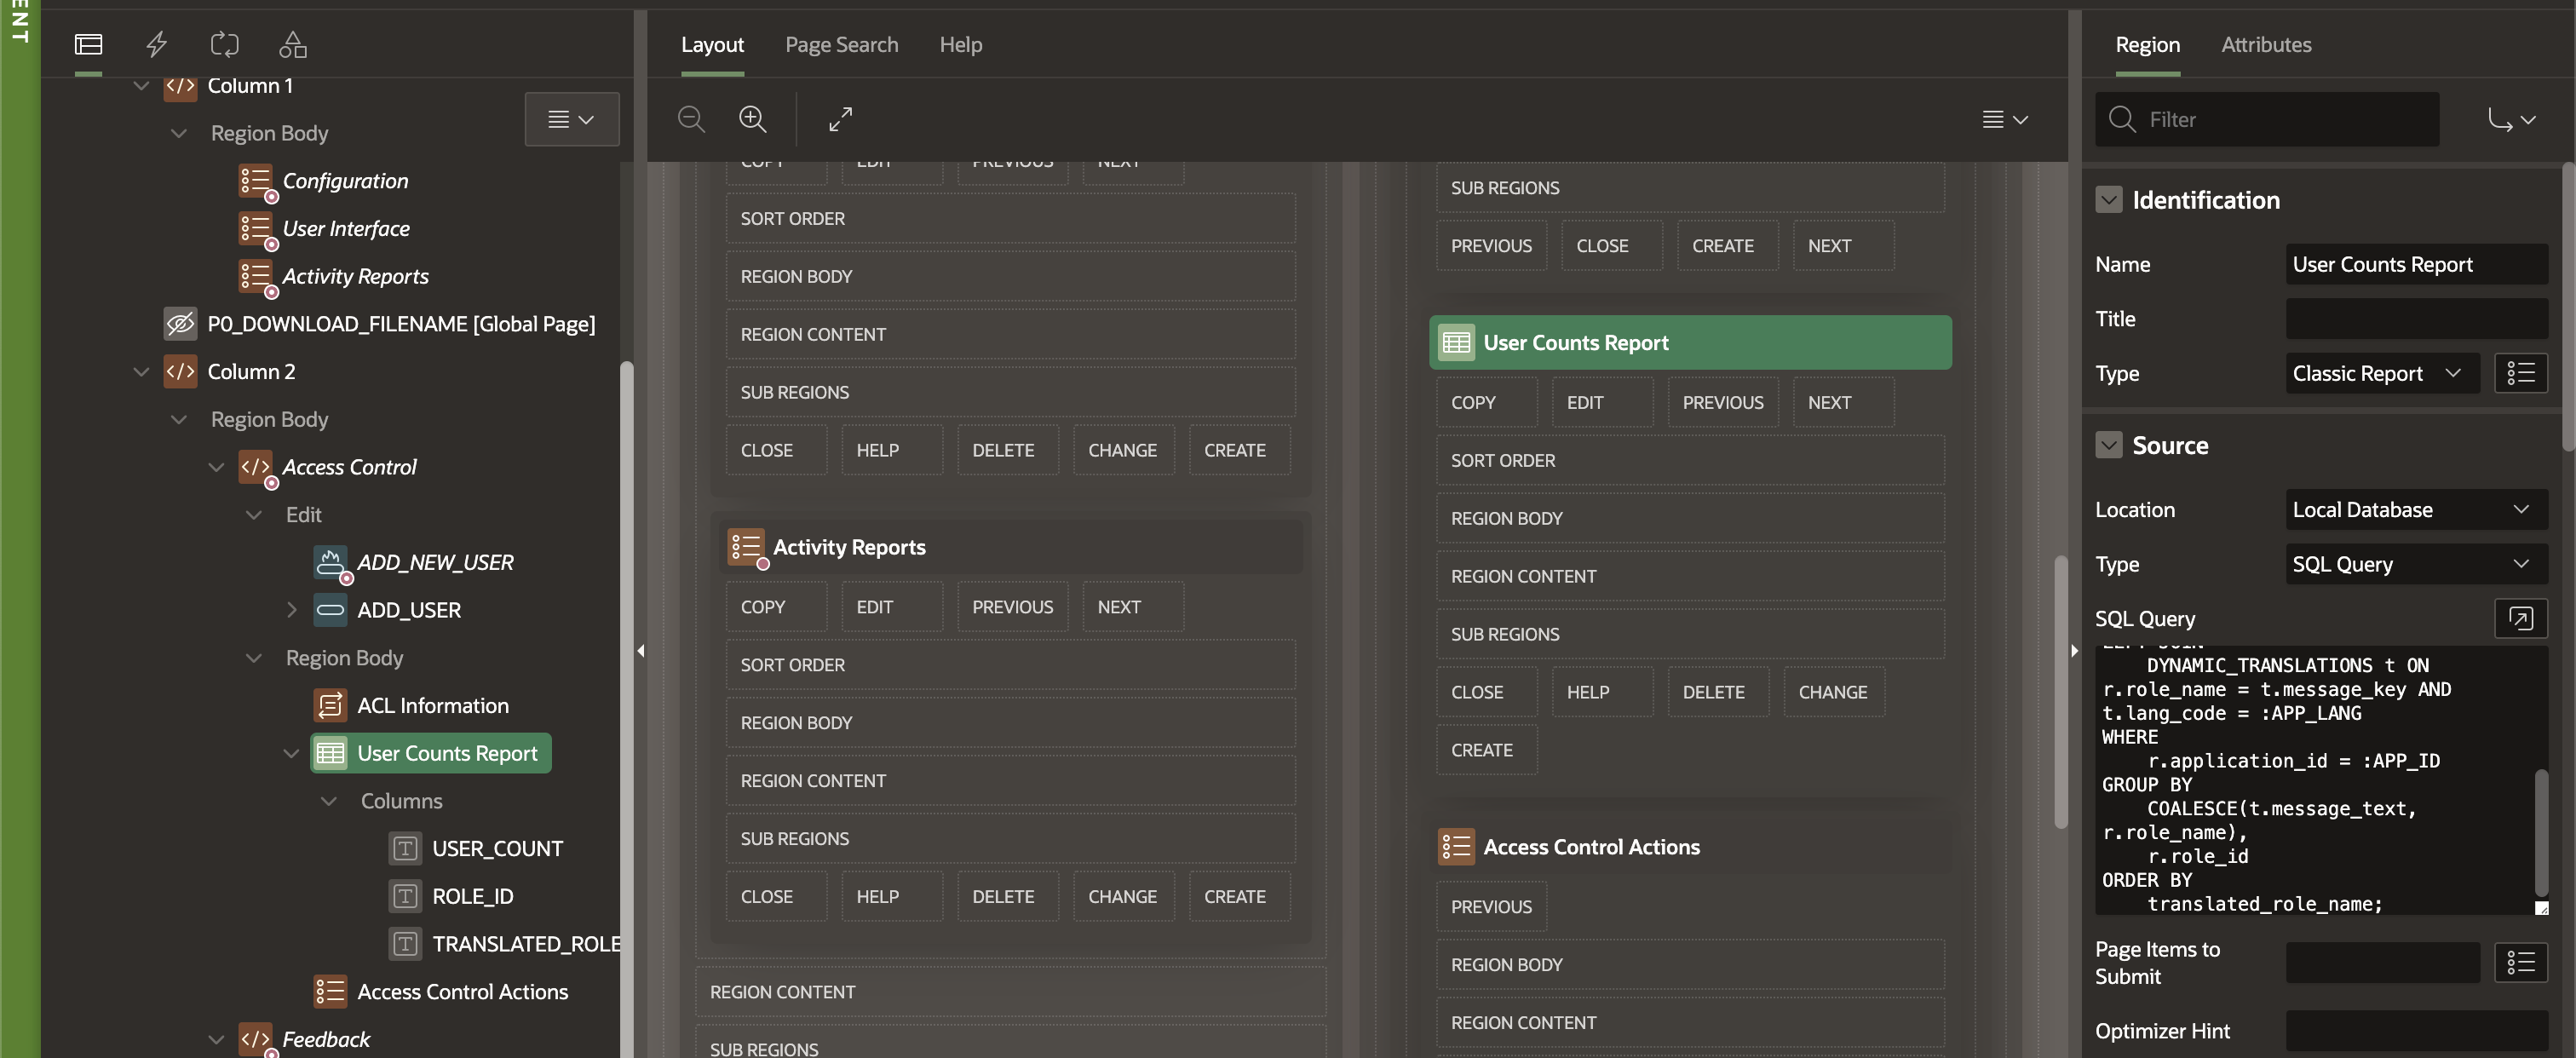Expand layout to full screen arrows icon
This screenshot has height=1058, width=2576.
[840, 119]
